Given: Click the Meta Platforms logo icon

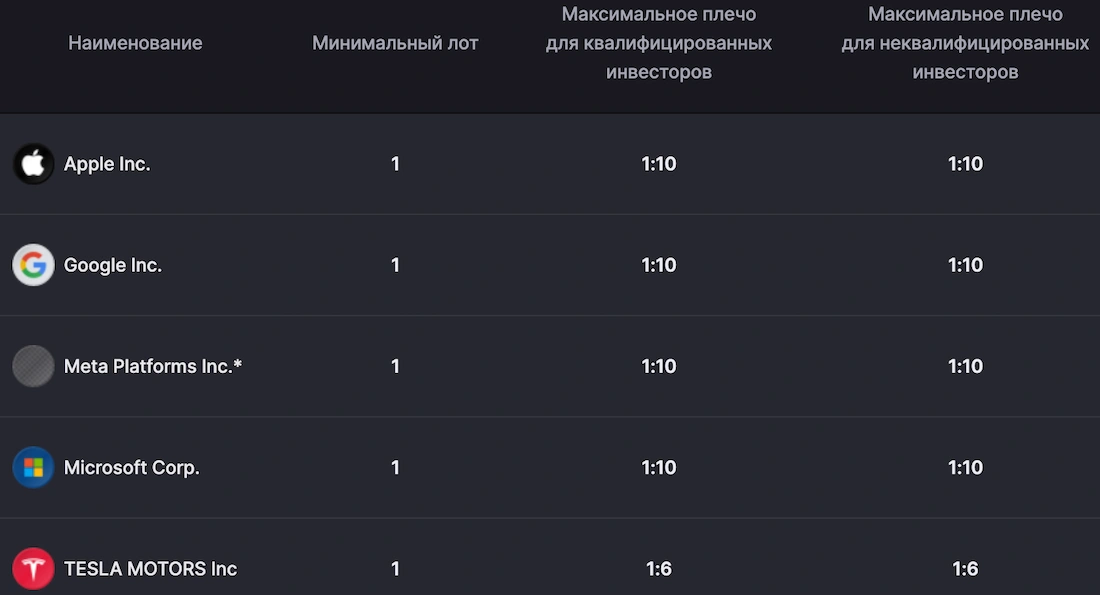Looking at the screenshot, I should [33, 366].
